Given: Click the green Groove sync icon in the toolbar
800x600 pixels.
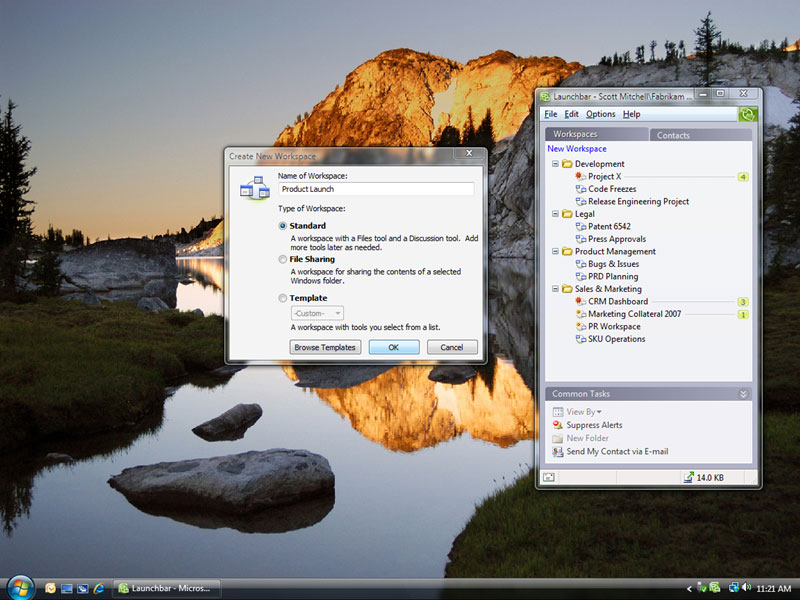Looking at the screenshot, I should (748, 114).
